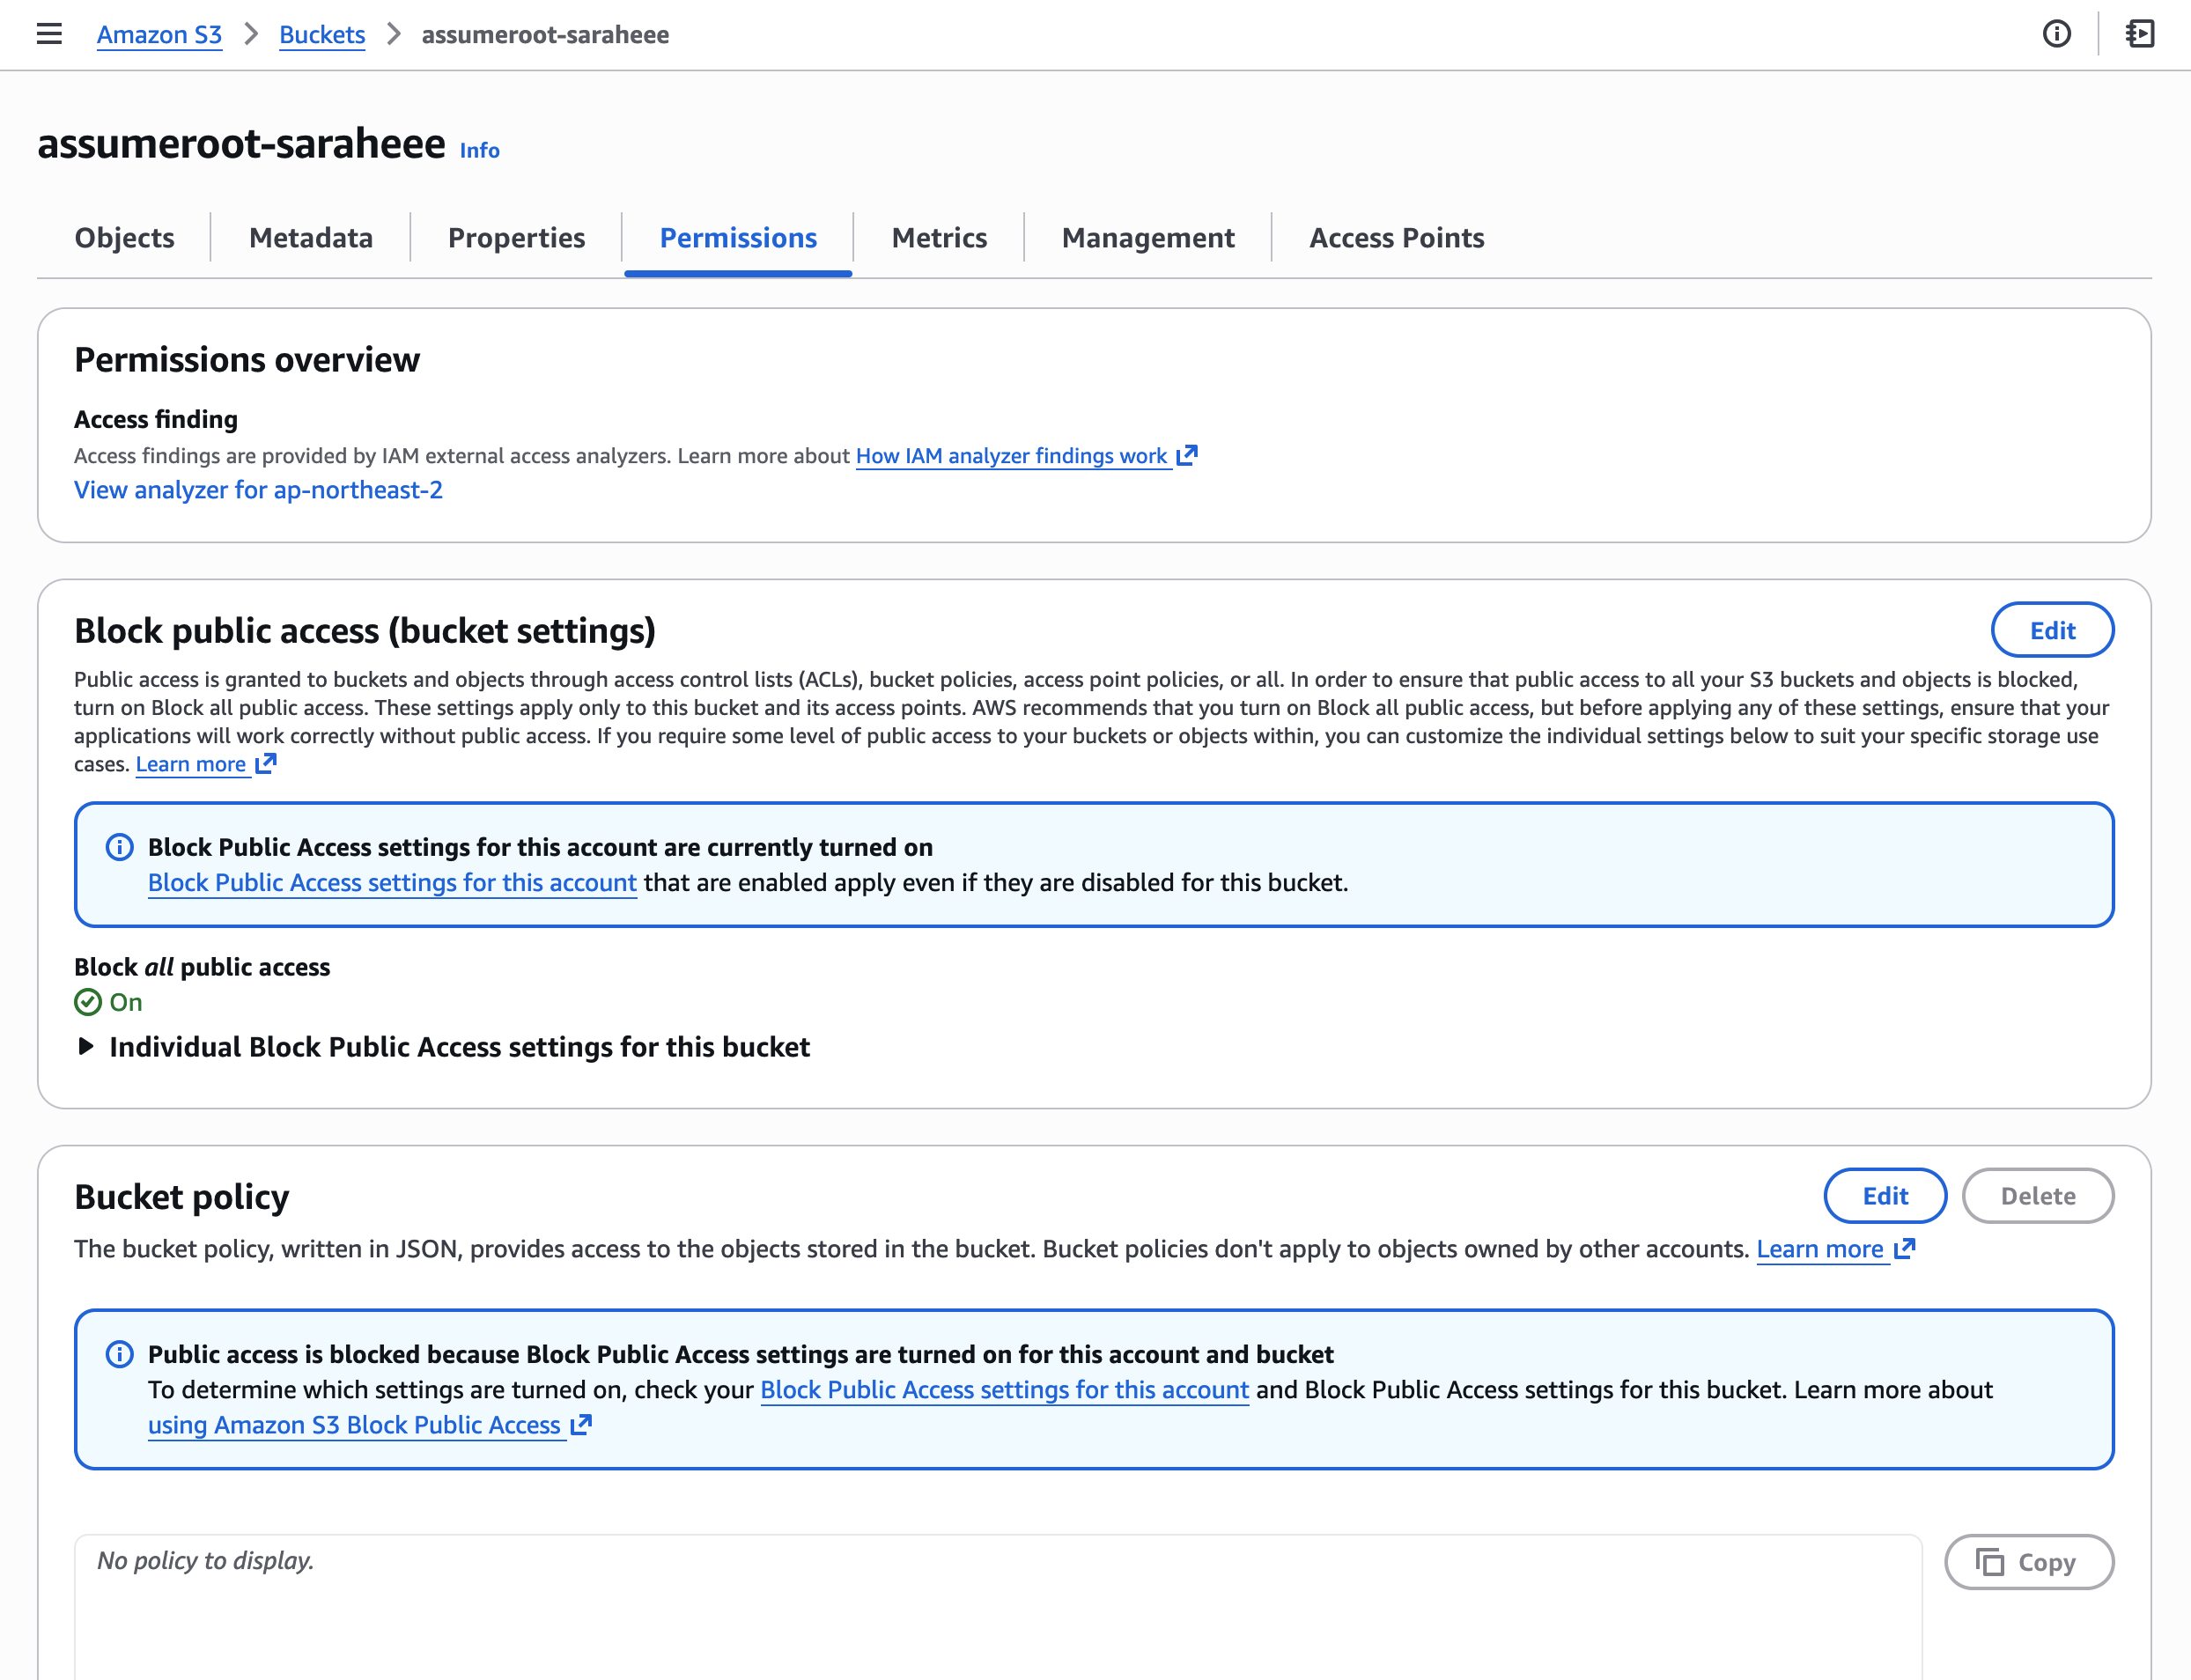Click the info circle icon top-right

click(2056, 34)
